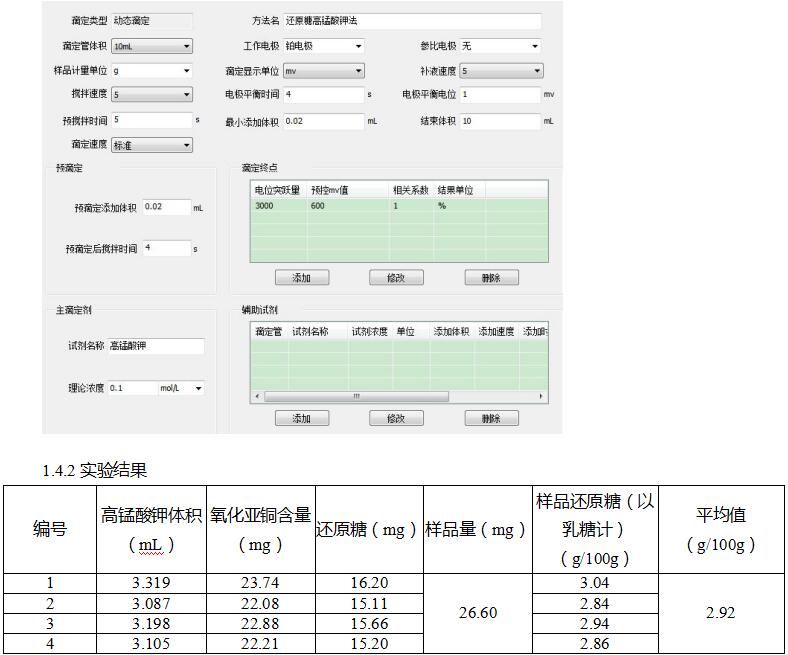Select the 3000 row in 滴定终点 table
The width and height of the screenshot is (788, 655).
pyautogui.click(x=398, y=206)
